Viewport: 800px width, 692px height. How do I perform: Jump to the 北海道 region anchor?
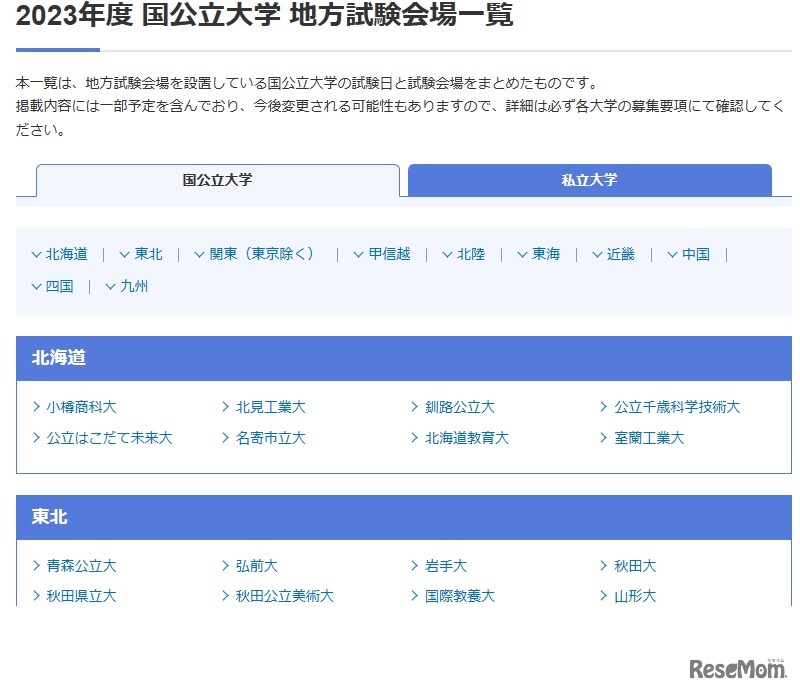60,254
